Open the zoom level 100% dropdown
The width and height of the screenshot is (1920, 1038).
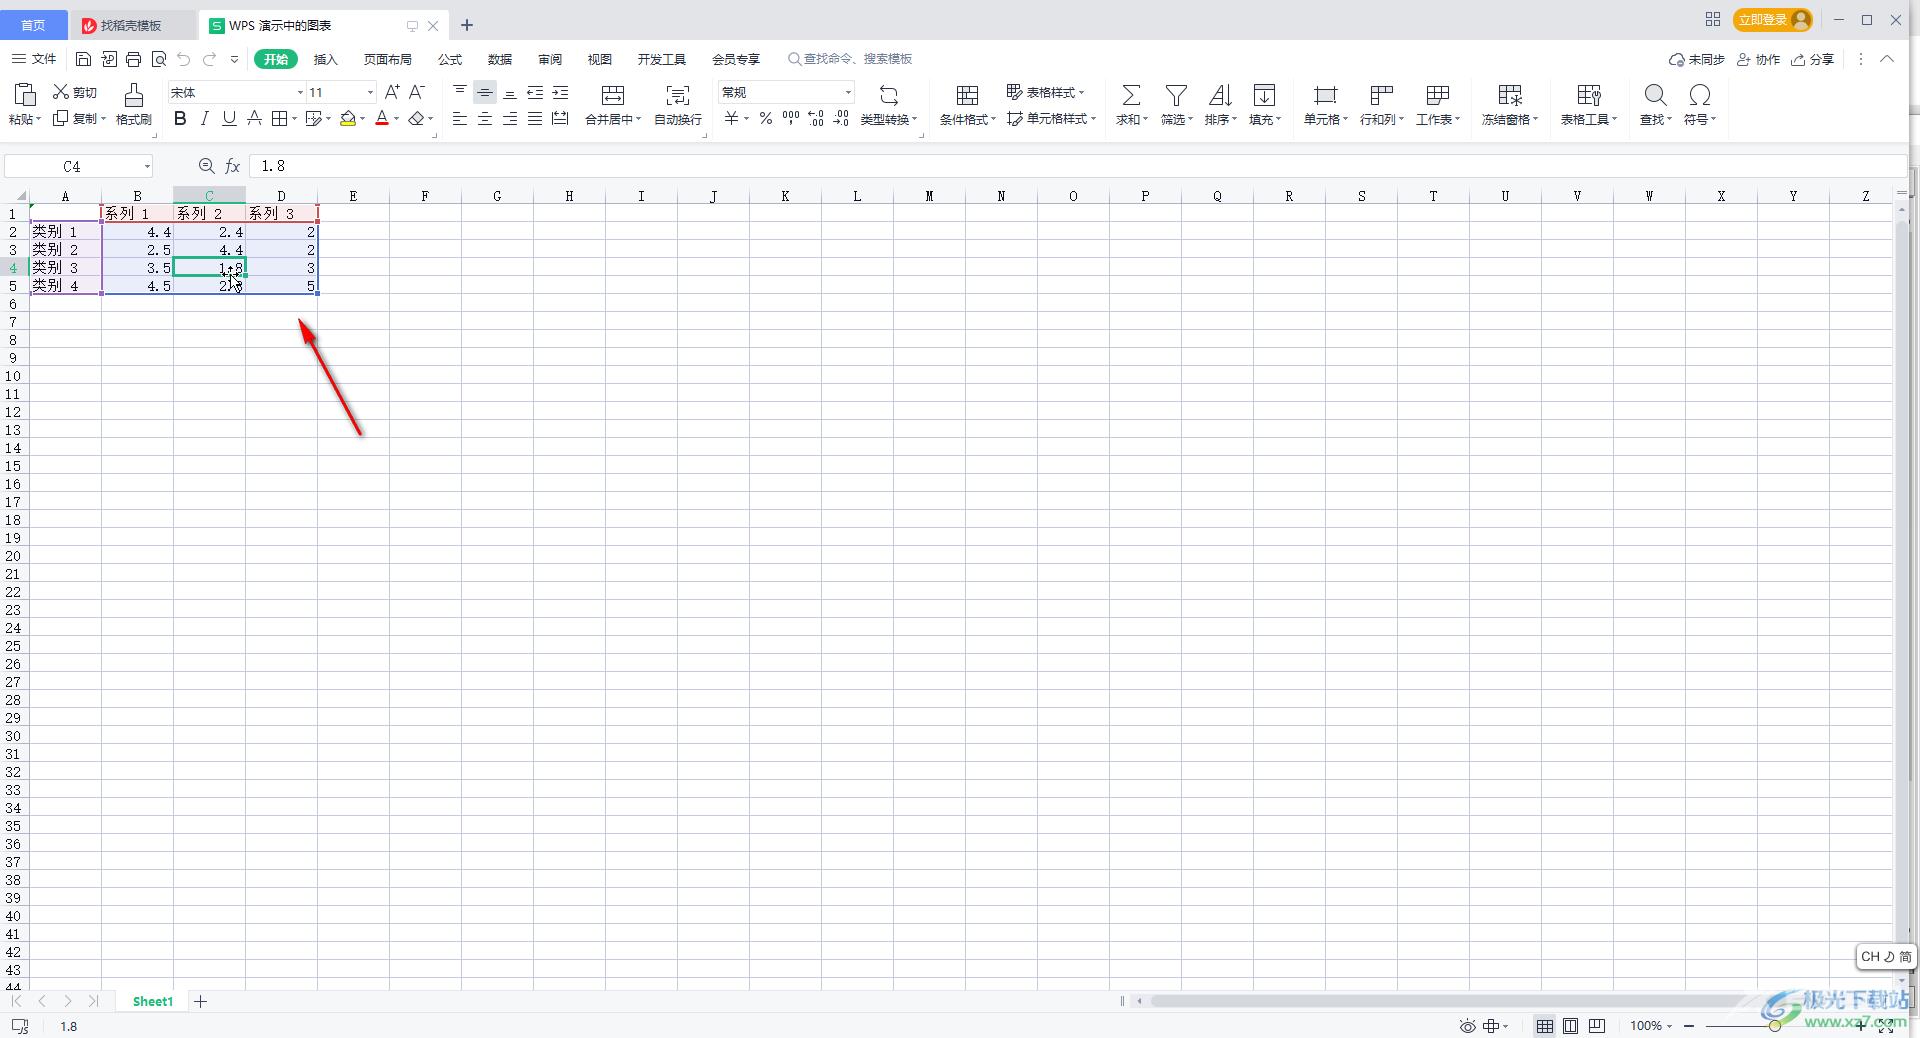(1651, 1026)
